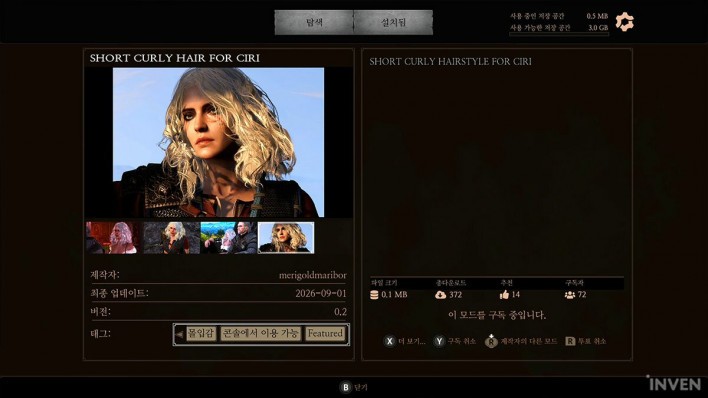Click the 더 보기... label
708x398 pixels.
(x=412, y=342)
